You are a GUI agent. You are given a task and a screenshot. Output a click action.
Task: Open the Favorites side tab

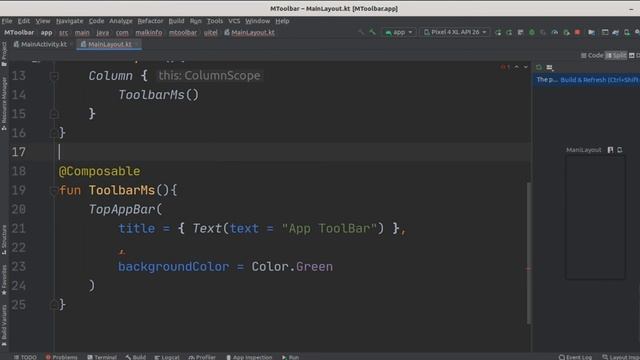coord(4,280)
